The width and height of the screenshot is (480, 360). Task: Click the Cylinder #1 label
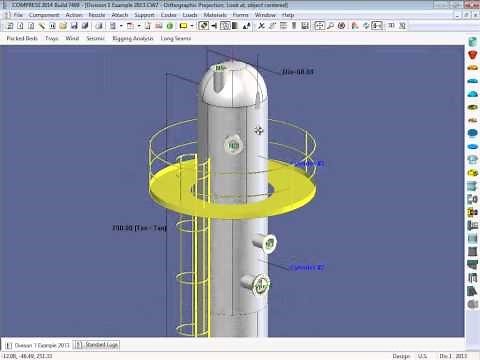coord(308,164)
